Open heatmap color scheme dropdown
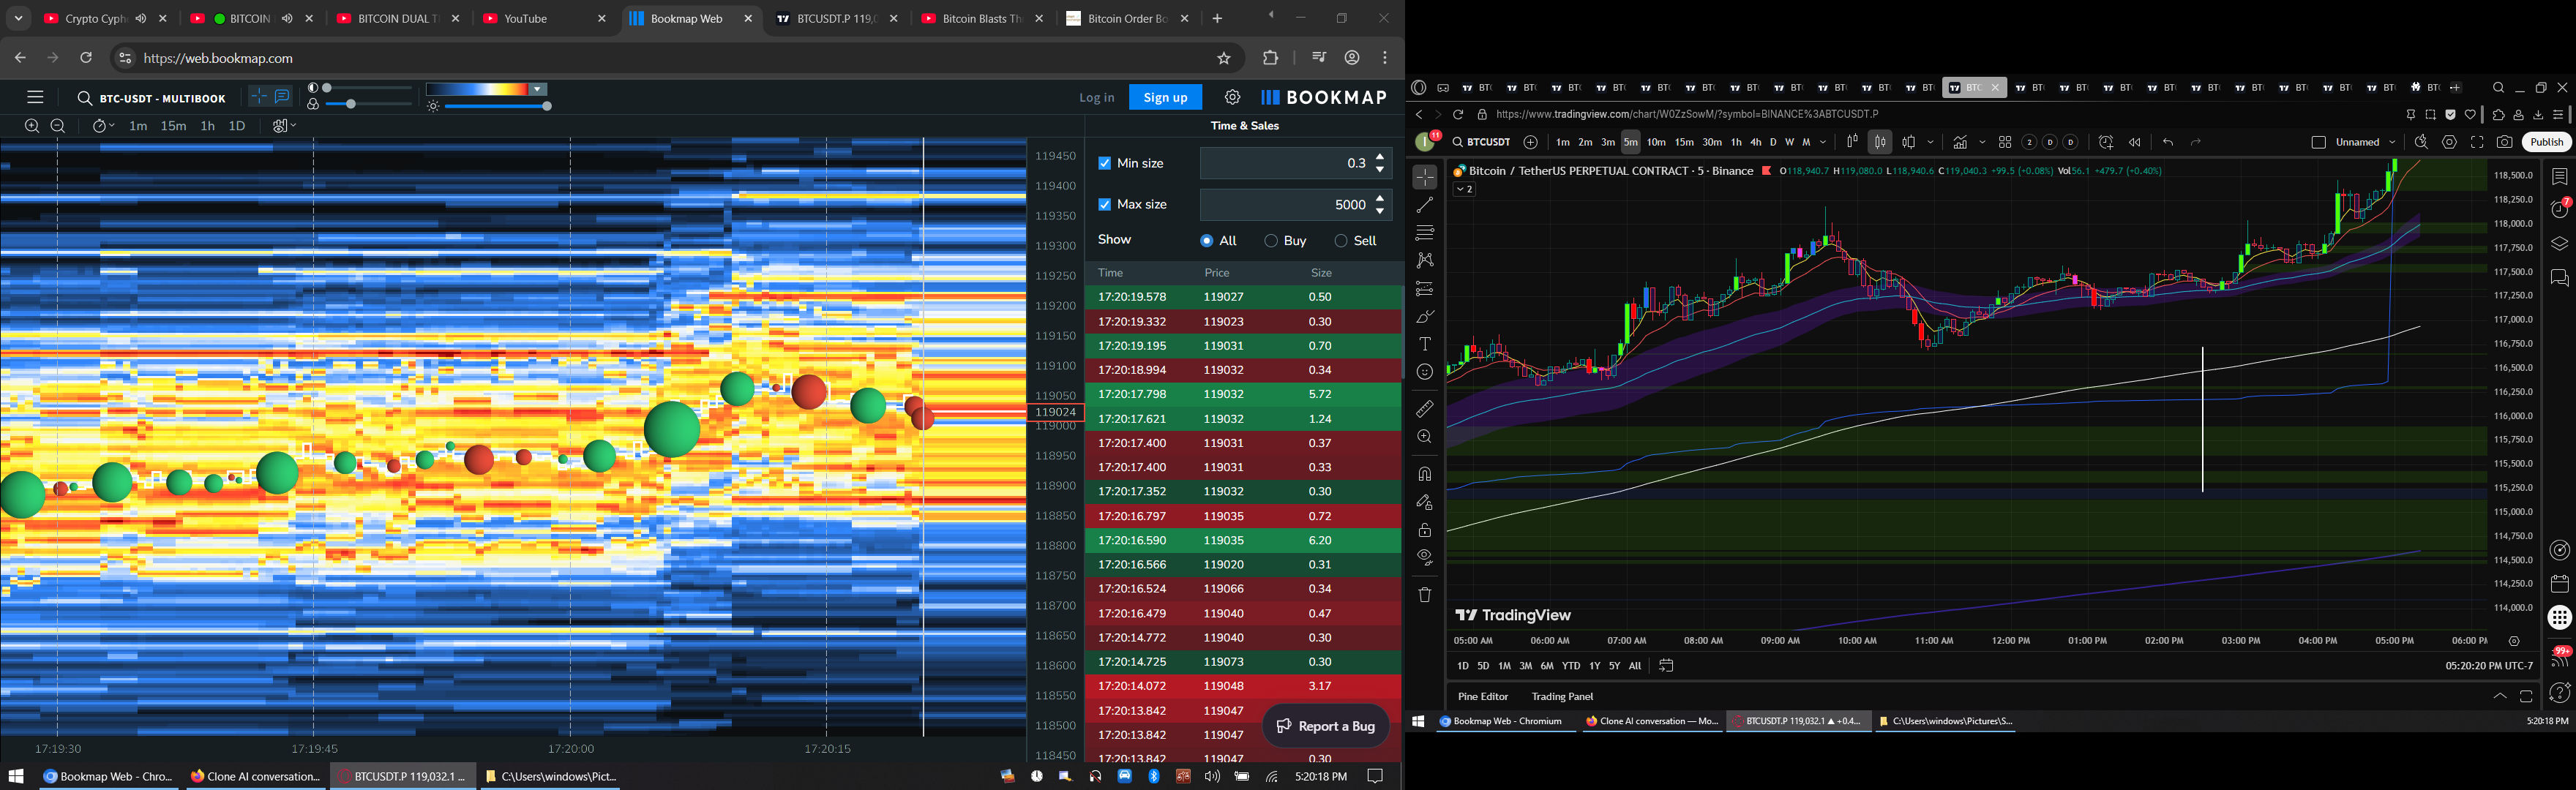Viewport: 2576px width, 790px height. [538, 89]
